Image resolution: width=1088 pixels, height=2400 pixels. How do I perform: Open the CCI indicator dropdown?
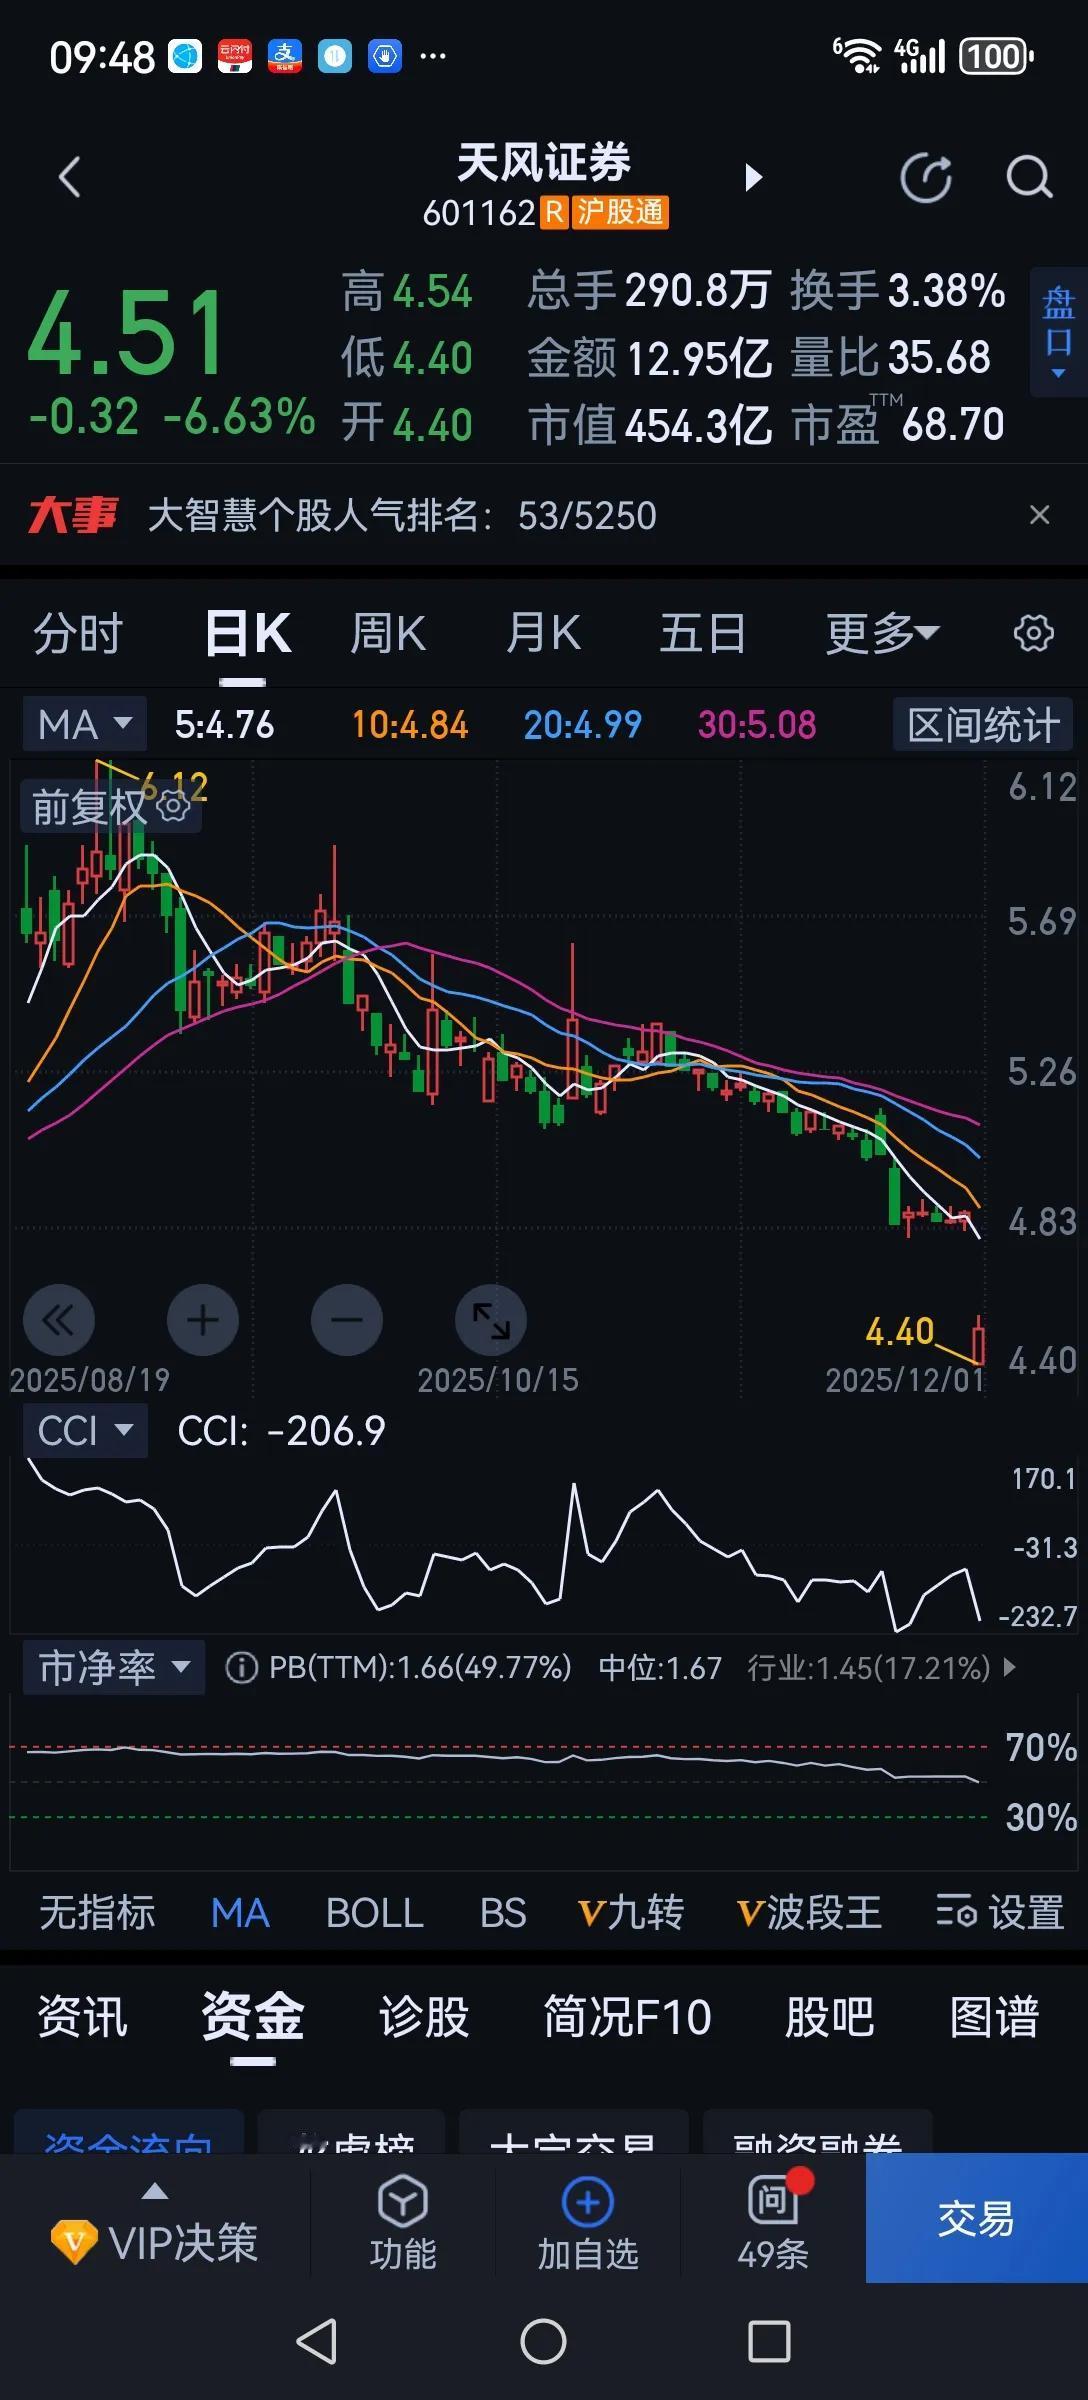tap(85, 1431)
